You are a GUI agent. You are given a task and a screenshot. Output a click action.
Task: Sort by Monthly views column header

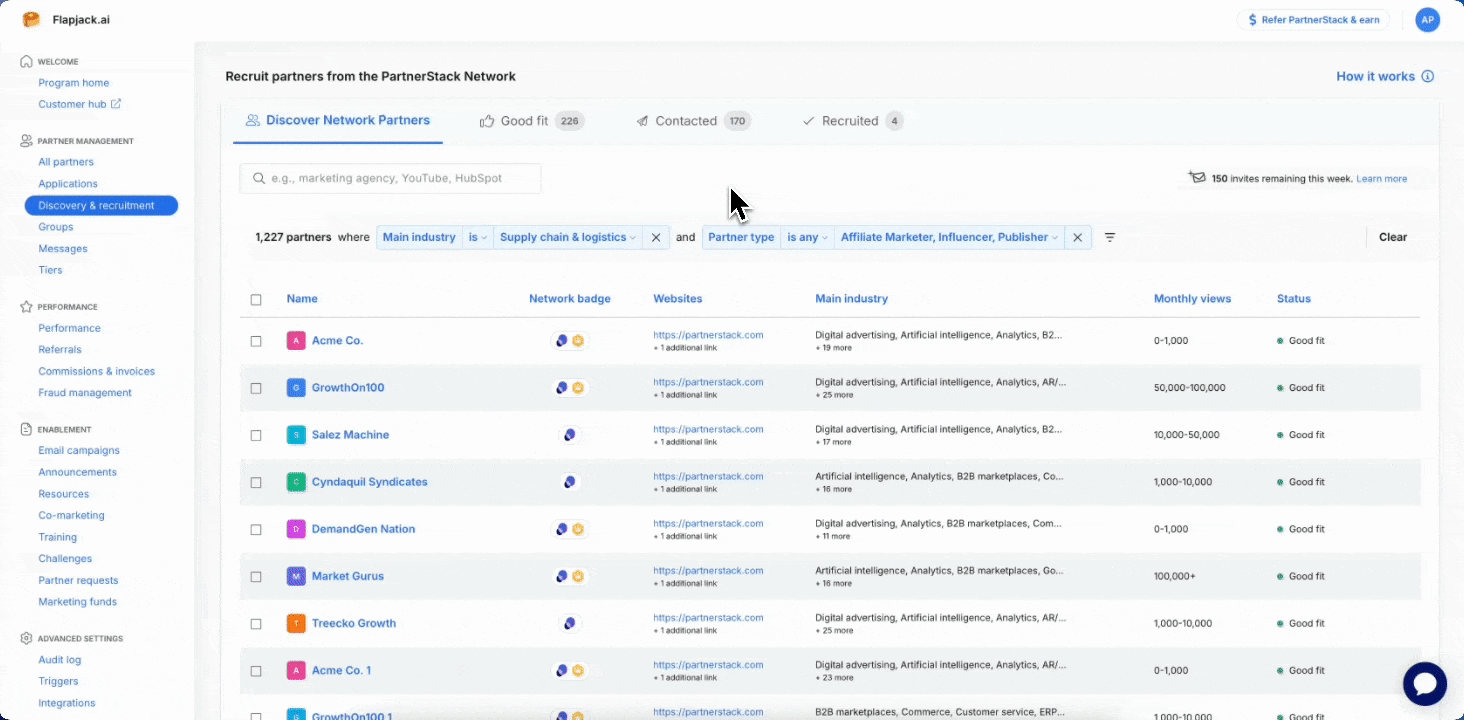(x=1192, y=299)
